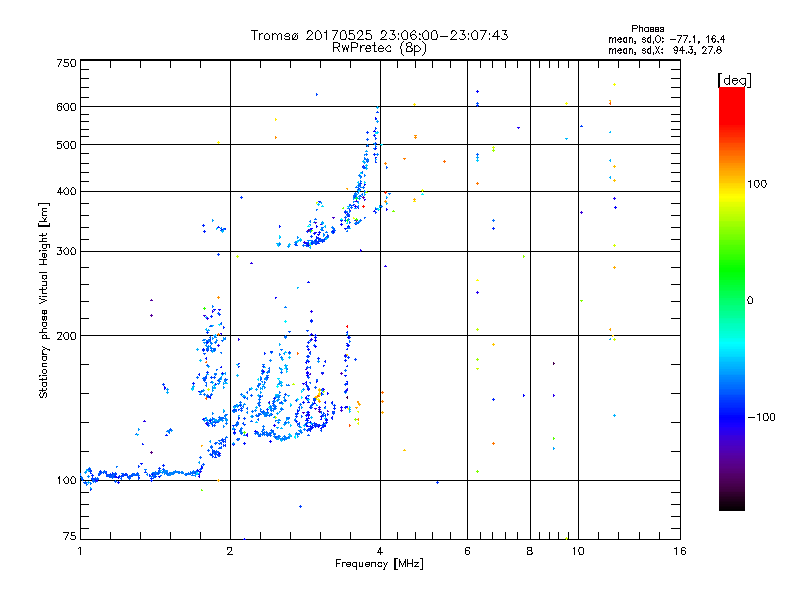
Task: Click the loop-shaped scatter cluster near 3 MHz
Action: (x=314, y=412)
